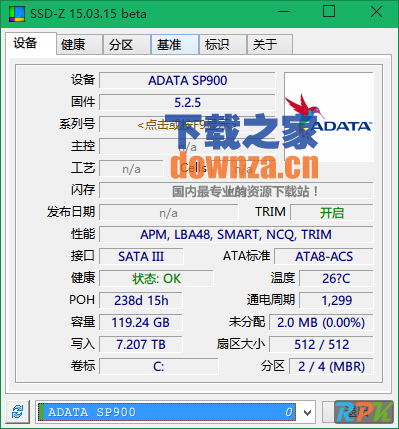Click the firmware value 5.2.5
The height and width of the screenshot is (429, 399).
(x=187, y=102)
